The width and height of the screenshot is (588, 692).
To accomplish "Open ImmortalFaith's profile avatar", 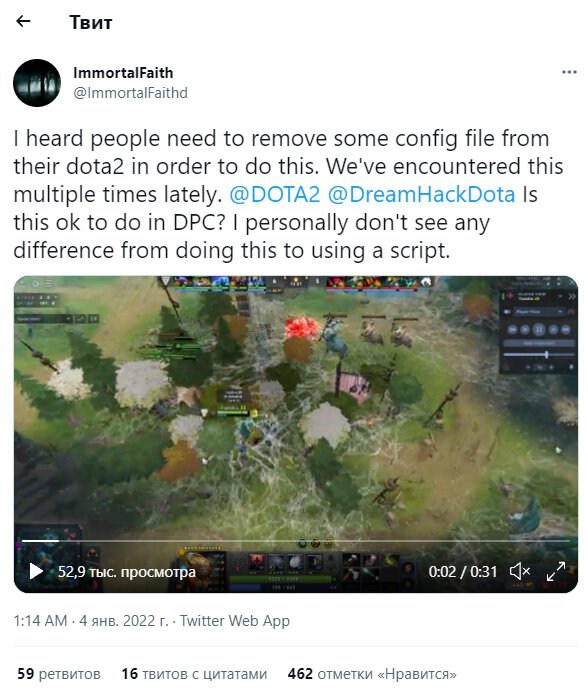I will tap(37, 83).
